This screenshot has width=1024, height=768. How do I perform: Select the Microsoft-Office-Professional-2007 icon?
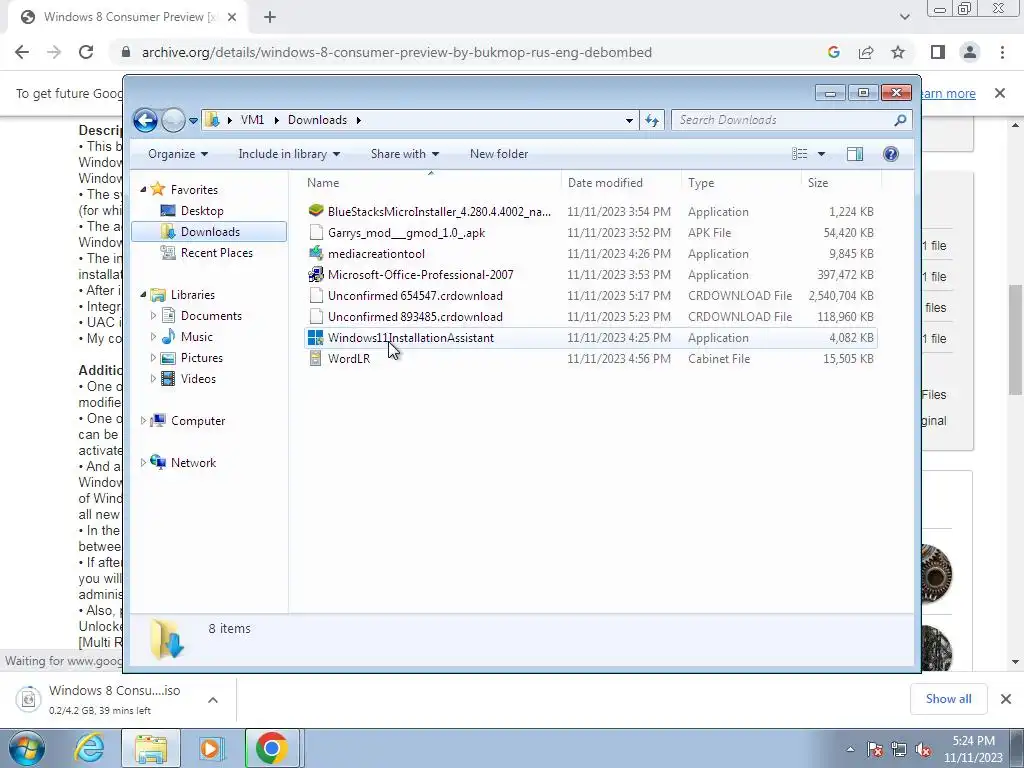point(316,274)
